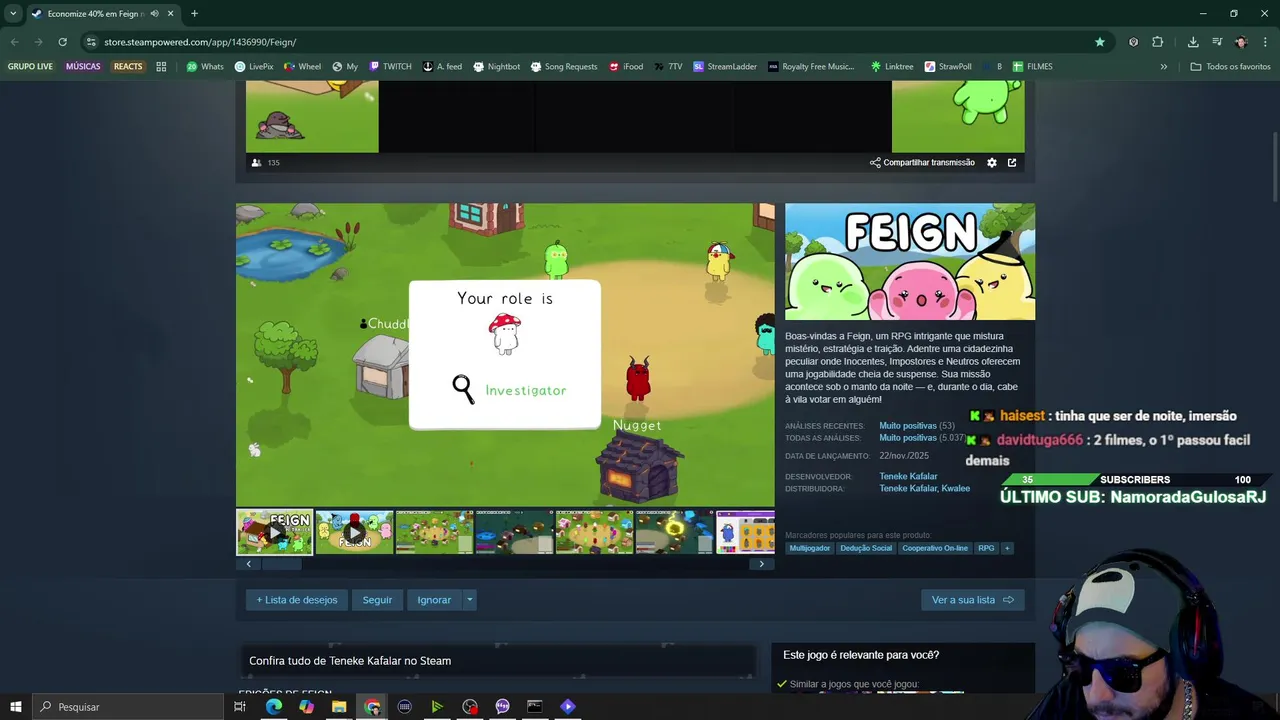Viewport: 1280px width, 720px height.
Task: Open the FILMES bookmark
Action: (1032, 67)
